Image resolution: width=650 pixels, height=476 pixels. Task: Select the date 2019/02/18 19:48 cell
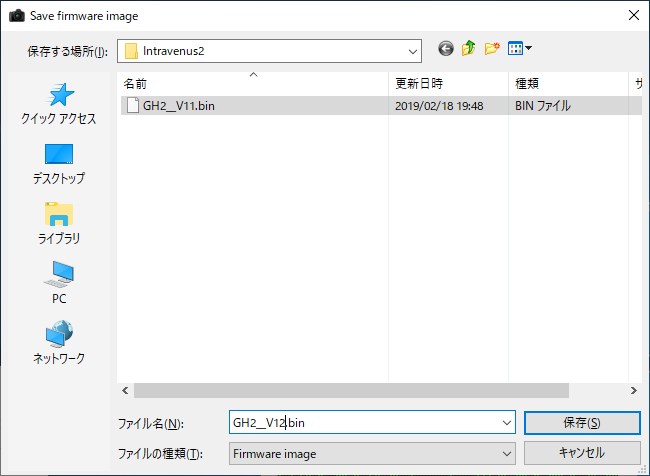tap(439, 106)
